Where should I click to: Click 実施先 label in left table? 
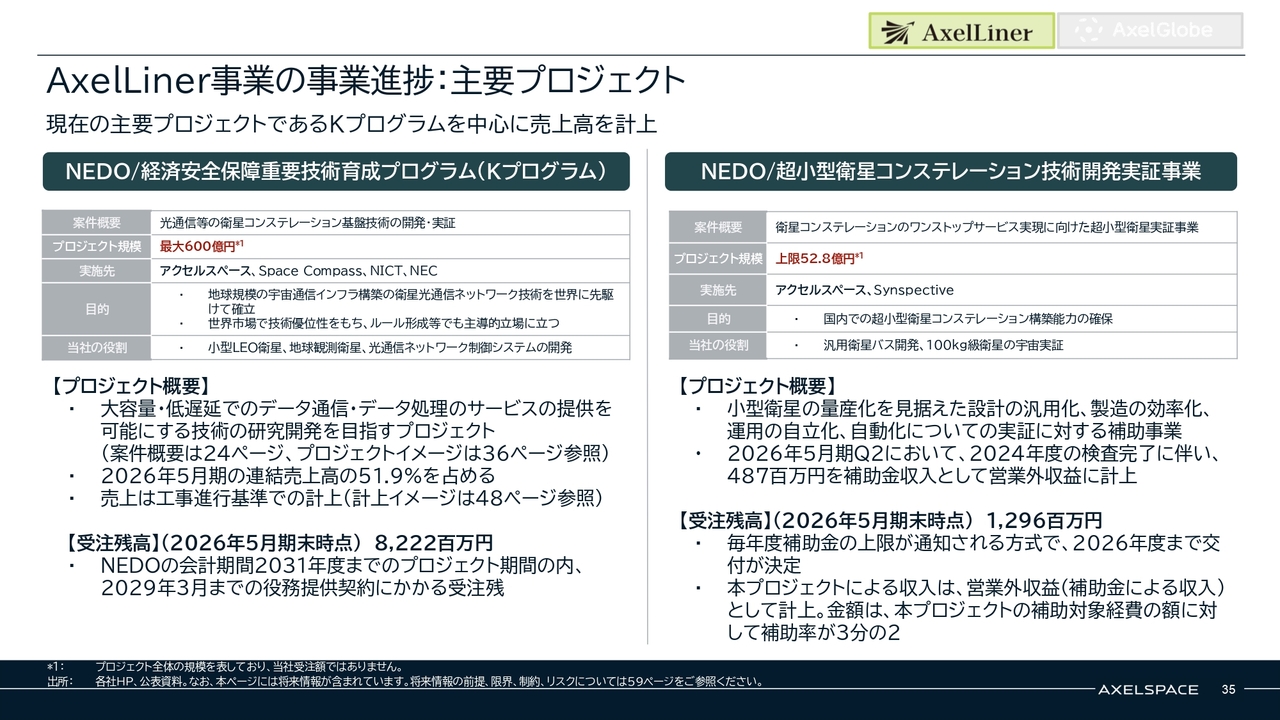point(97,271)
